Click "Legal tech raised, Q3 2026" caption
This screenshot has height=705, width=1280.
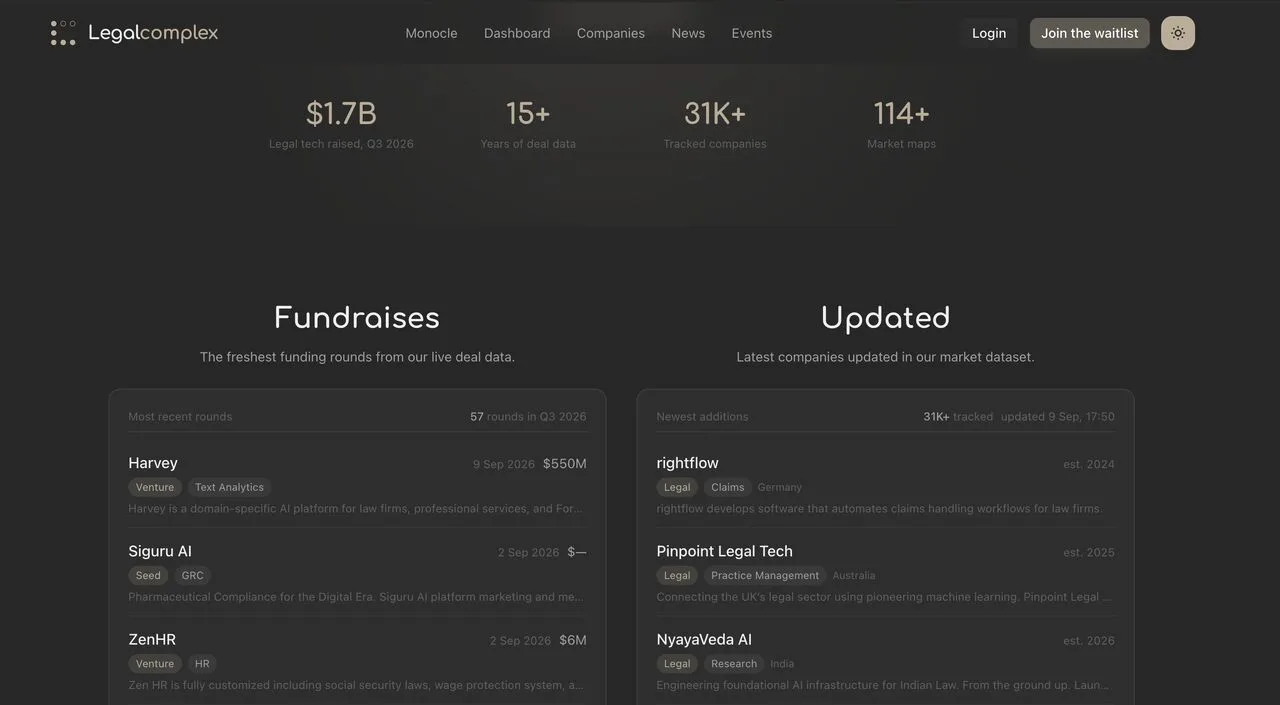pos(341,144)
